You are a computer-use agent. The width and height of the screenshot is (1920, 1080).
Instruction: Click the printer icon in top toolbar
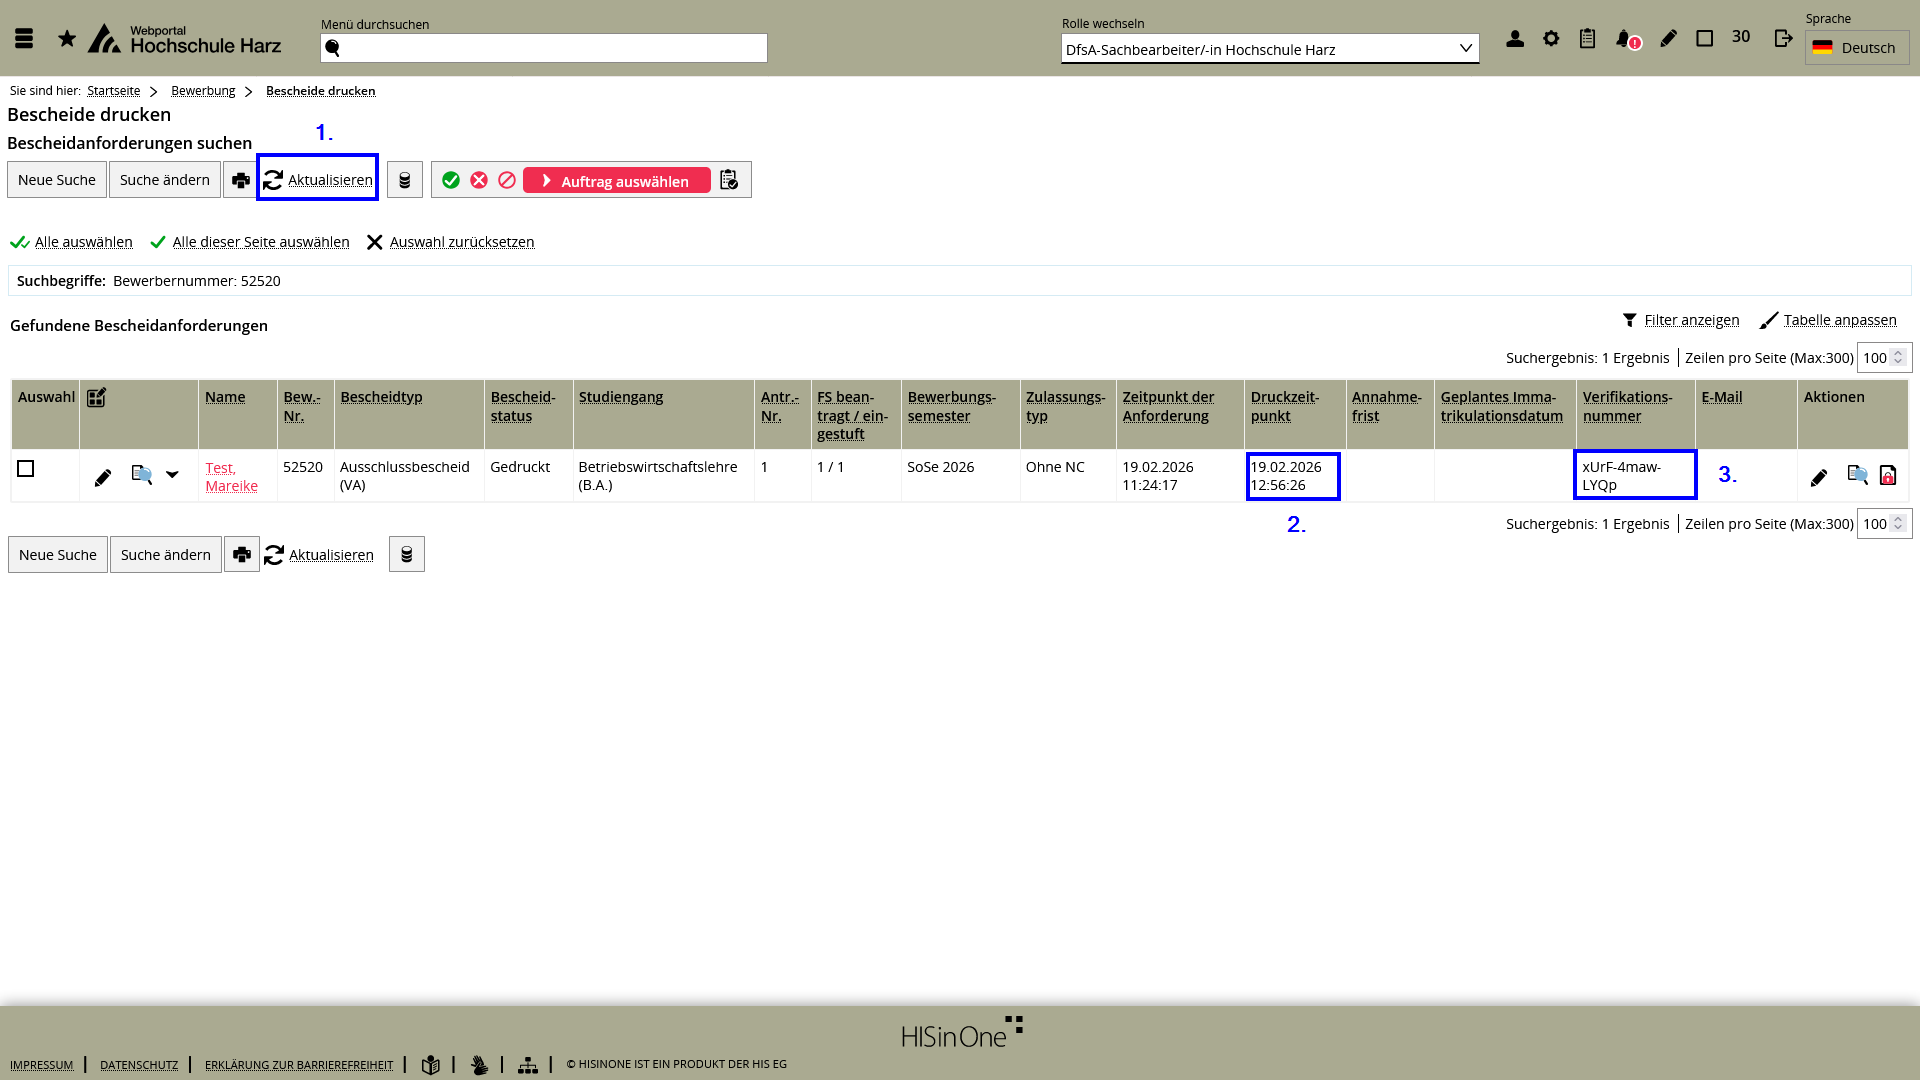pos(240,180)
